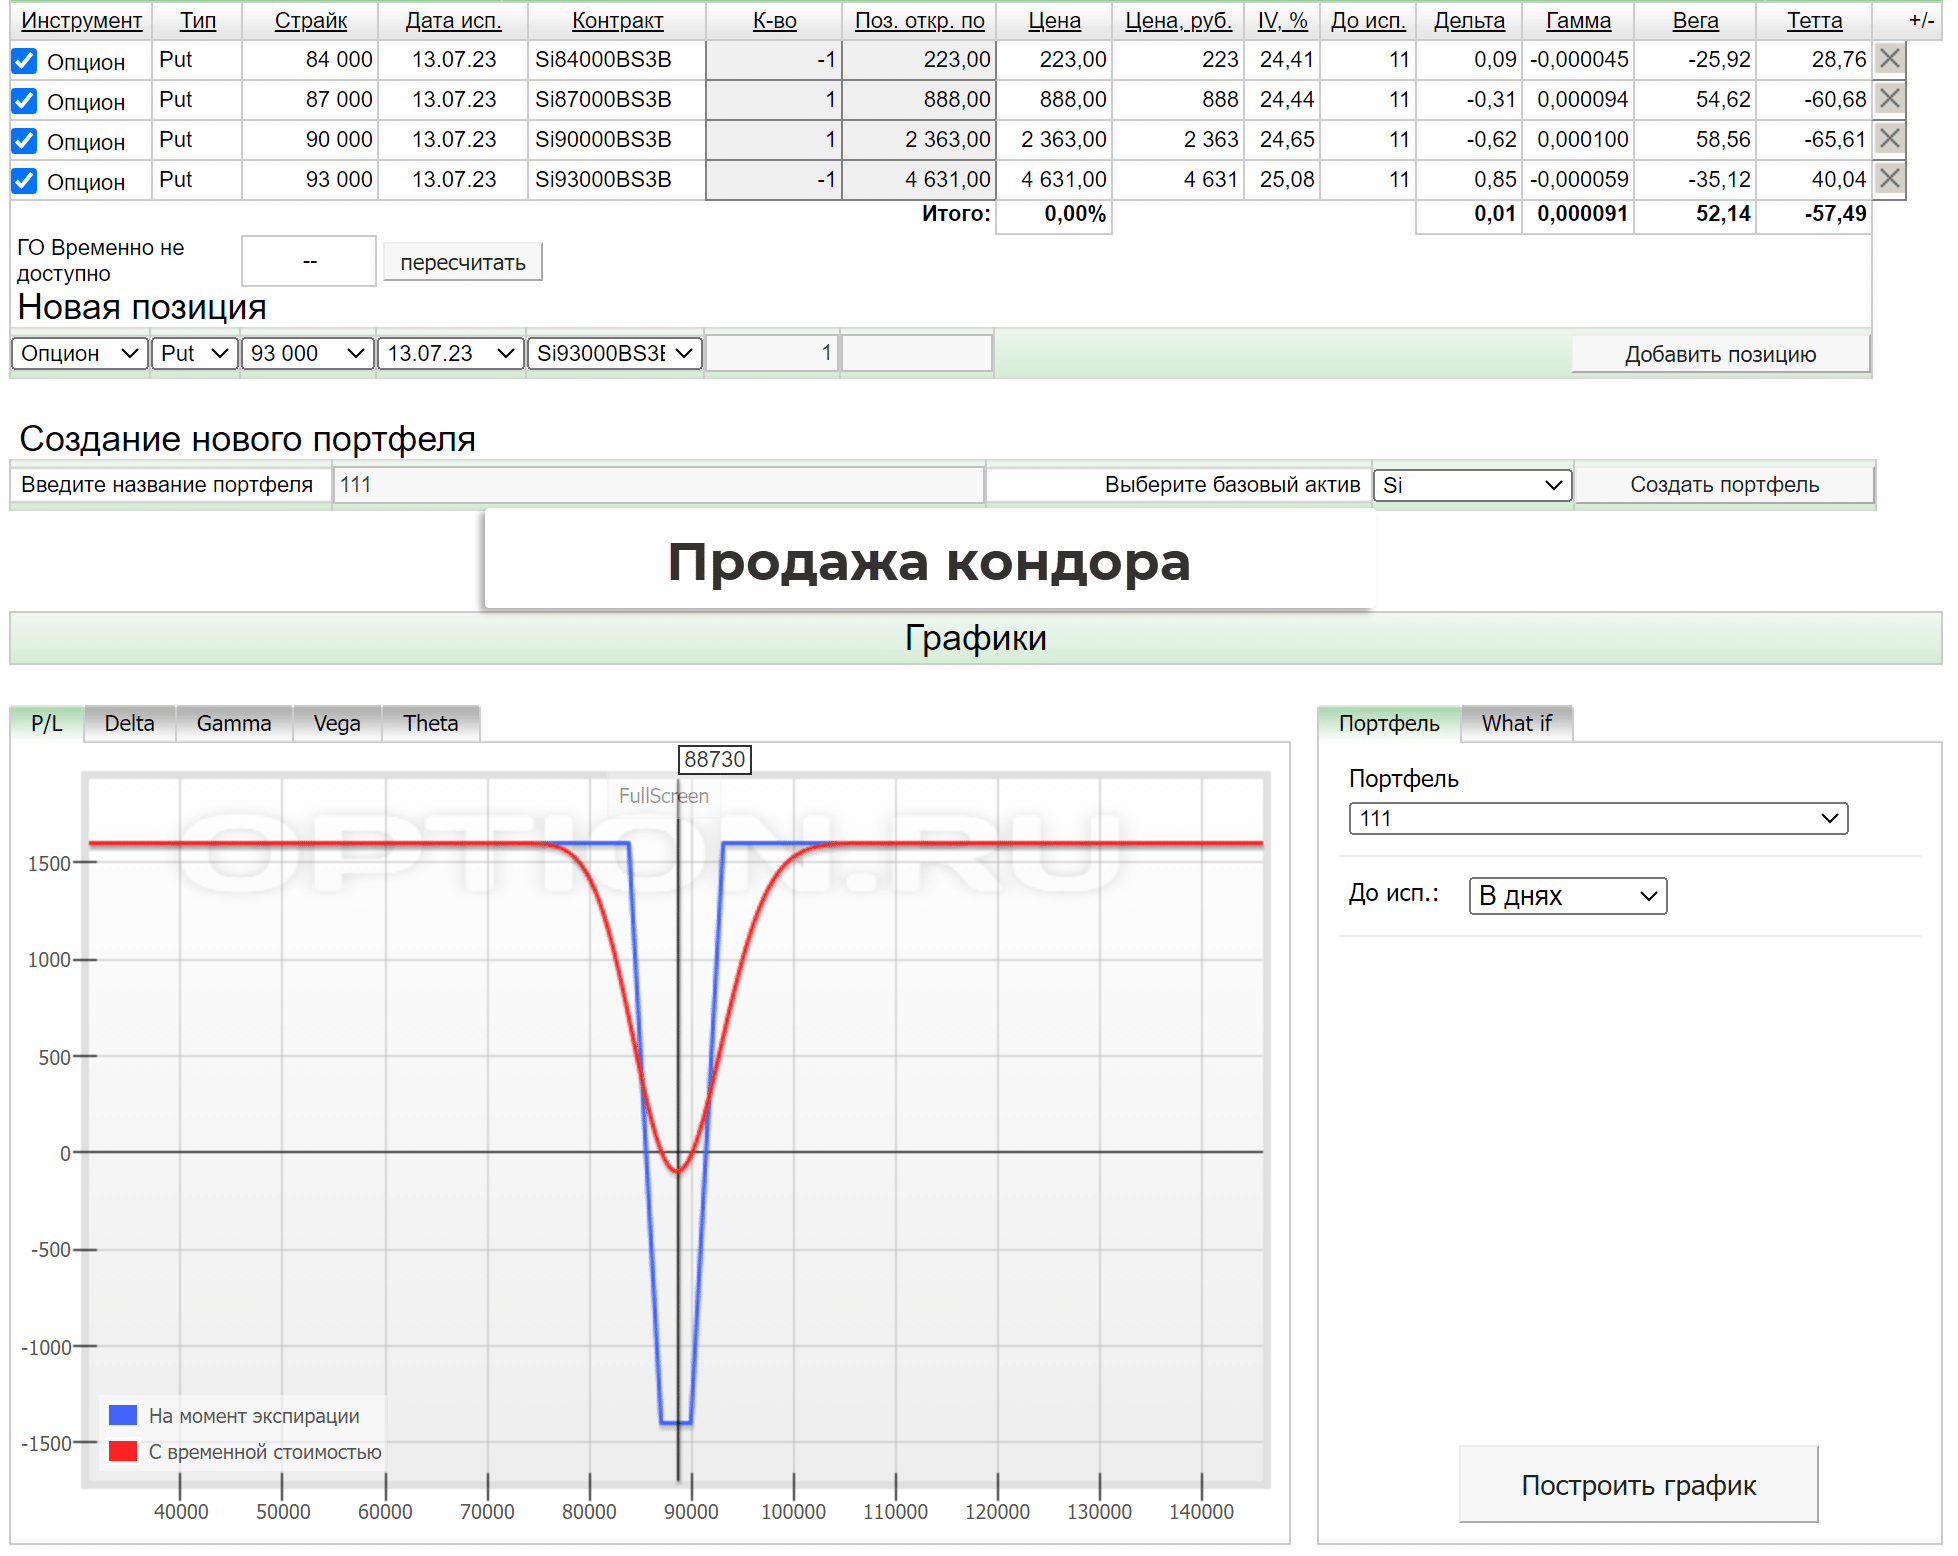The width and height of the screenshot is (1958, 1556).
Task: Click the red time value legend swatch
Action: pyautogui.click(x=123, y=1451)
